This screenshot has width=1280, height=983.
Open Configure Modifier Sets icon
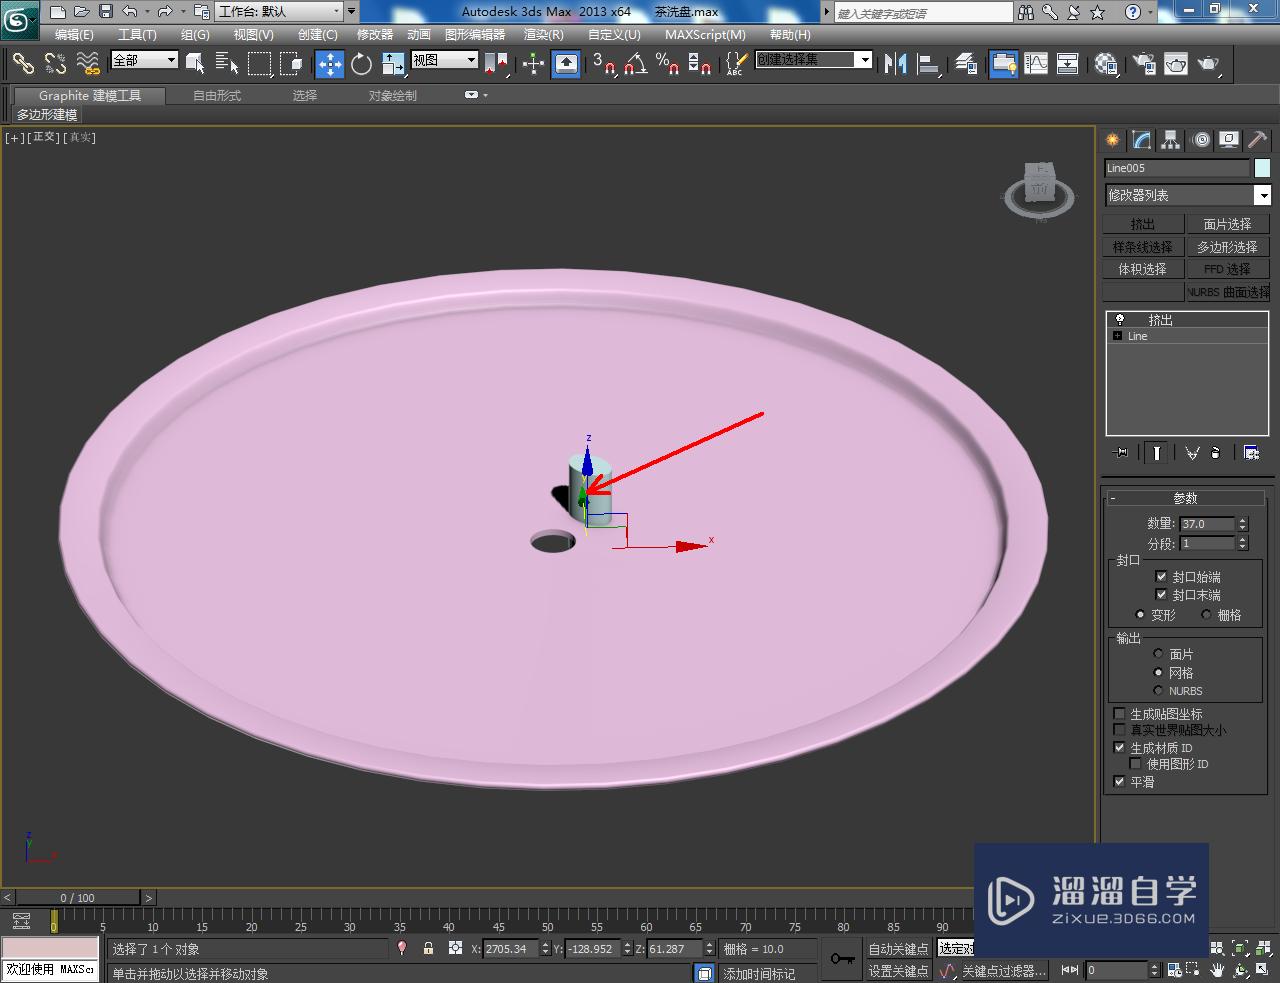[1251, 453]
